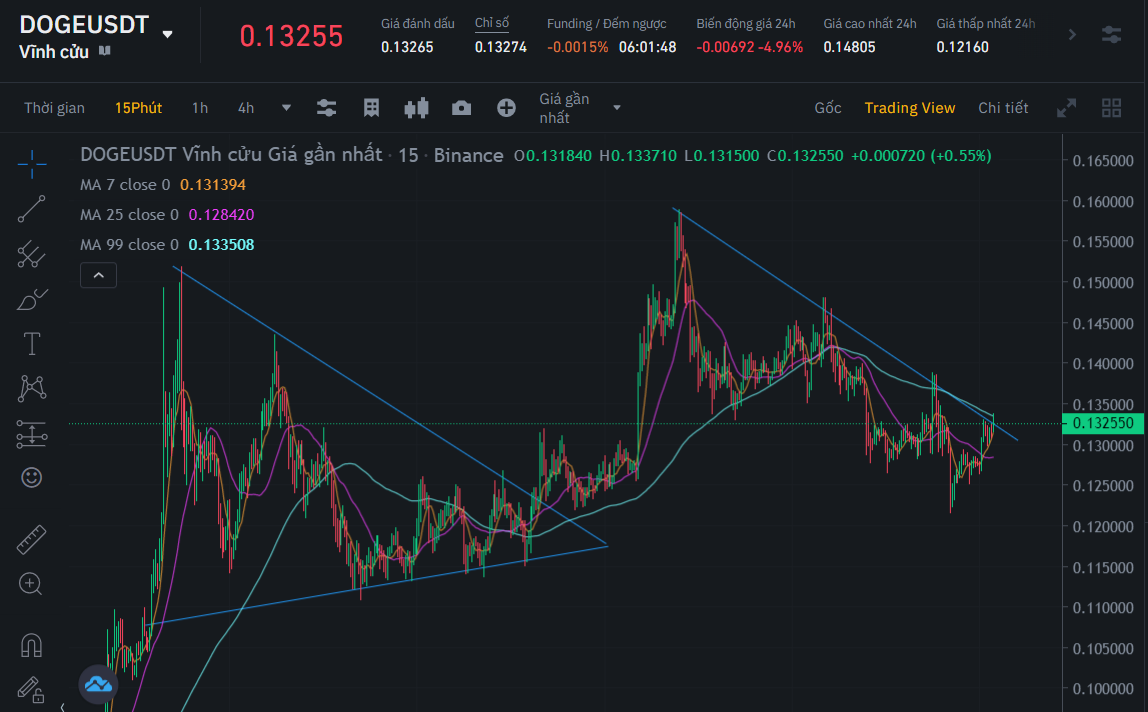1148x712 pixels.
Task: Open the multi-chart grid layout
Action: click(x=1111, y=108)
